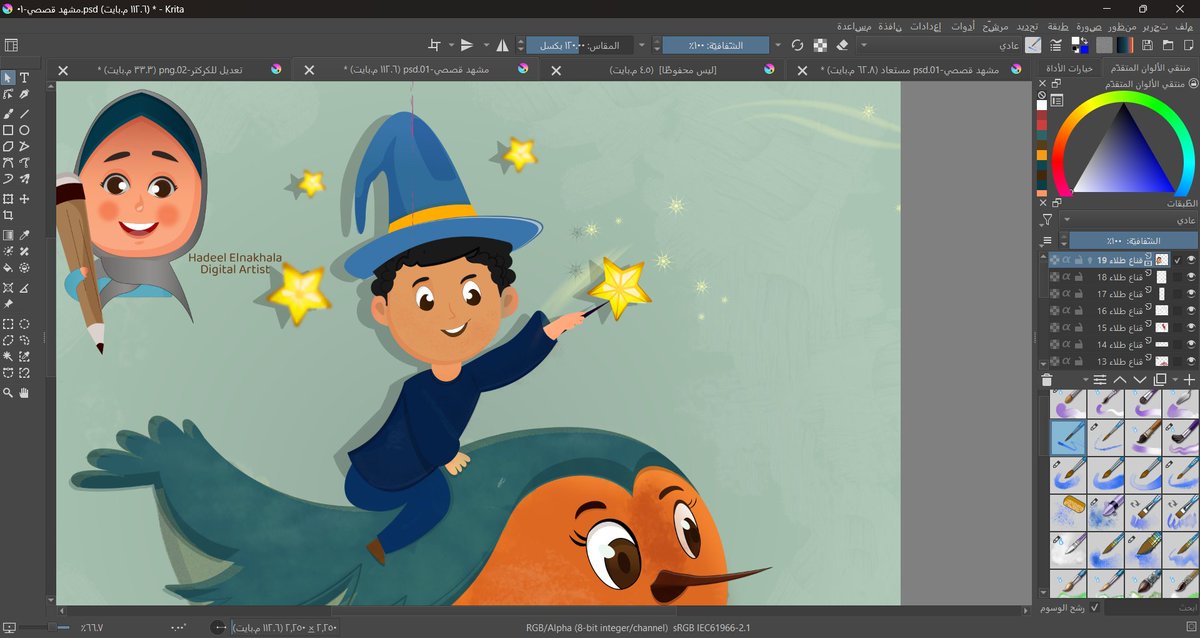Pick orange from the advanced color selector strip
Image resolution: width=1200 pixels, height=638 pixels.
(1044, 150)
